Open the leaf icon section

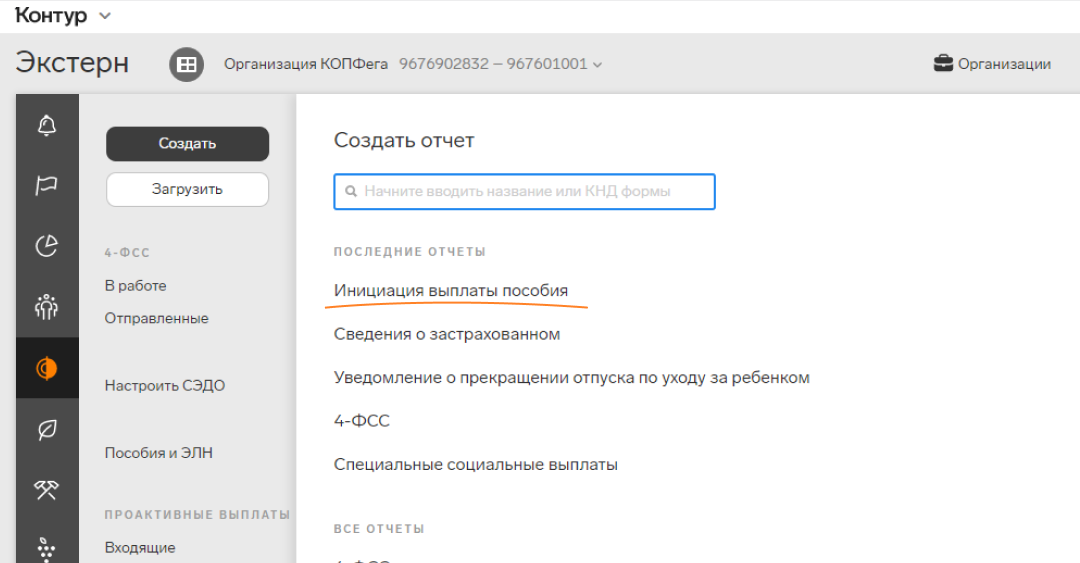tap(47, 429)
